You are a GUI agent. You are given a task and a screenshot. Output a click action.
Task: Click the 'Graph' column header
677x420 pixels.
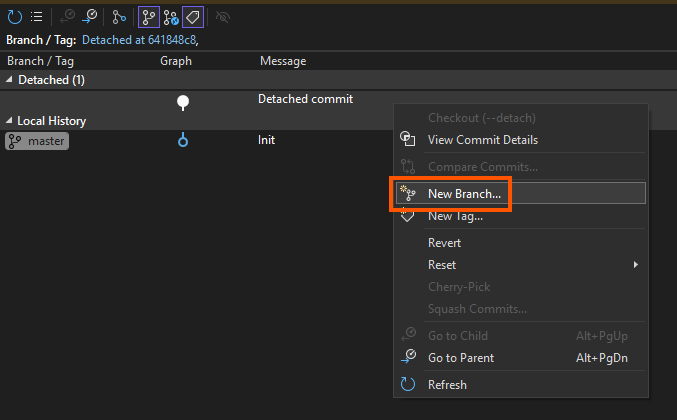click(176, 61)
